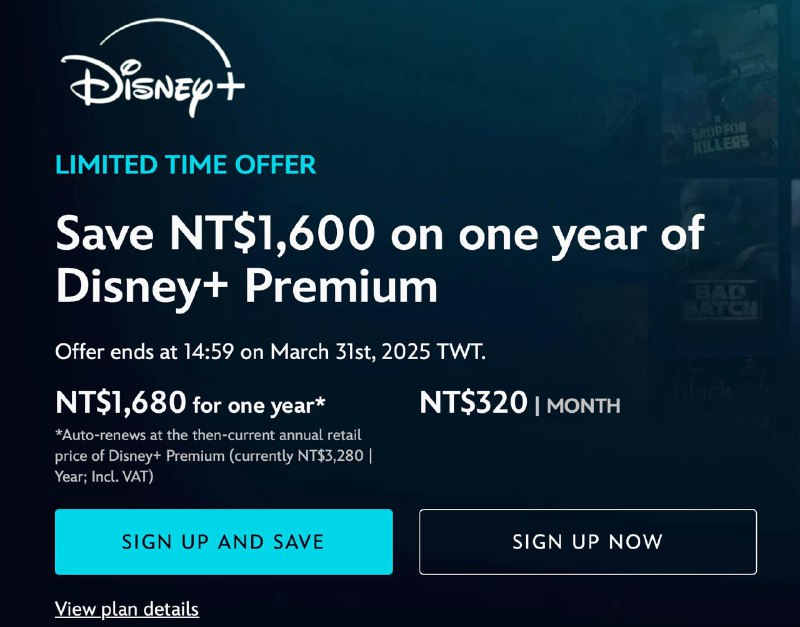Click the 'LIMITED TIME OFFER' label
Image resolution: width=800 pixels, height=627 pixels.
tap(184, 166)
